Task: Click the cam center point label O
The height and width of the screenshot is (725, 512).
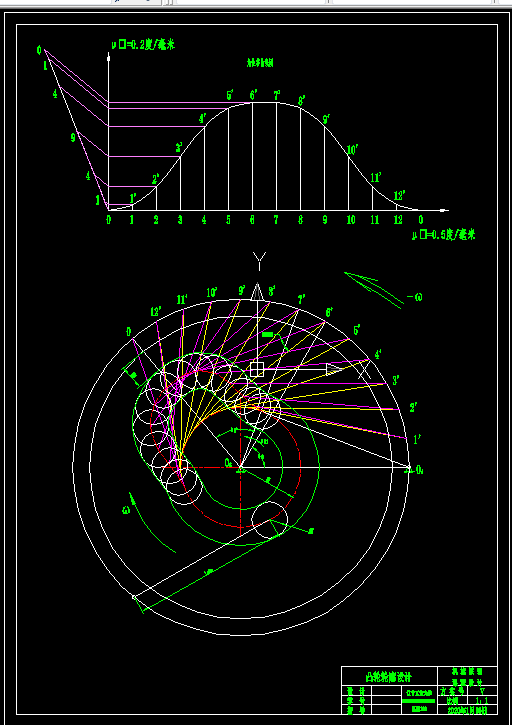Action: (229, 462)
